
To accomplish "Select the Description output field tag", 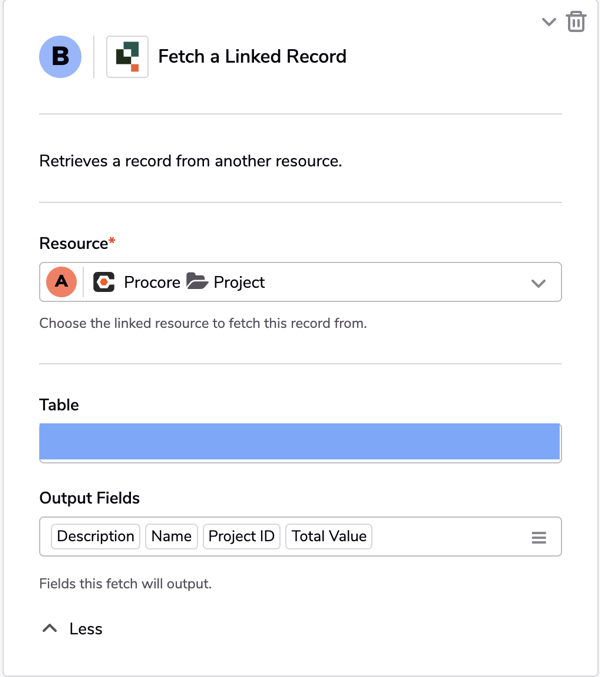I will [95, 536].
